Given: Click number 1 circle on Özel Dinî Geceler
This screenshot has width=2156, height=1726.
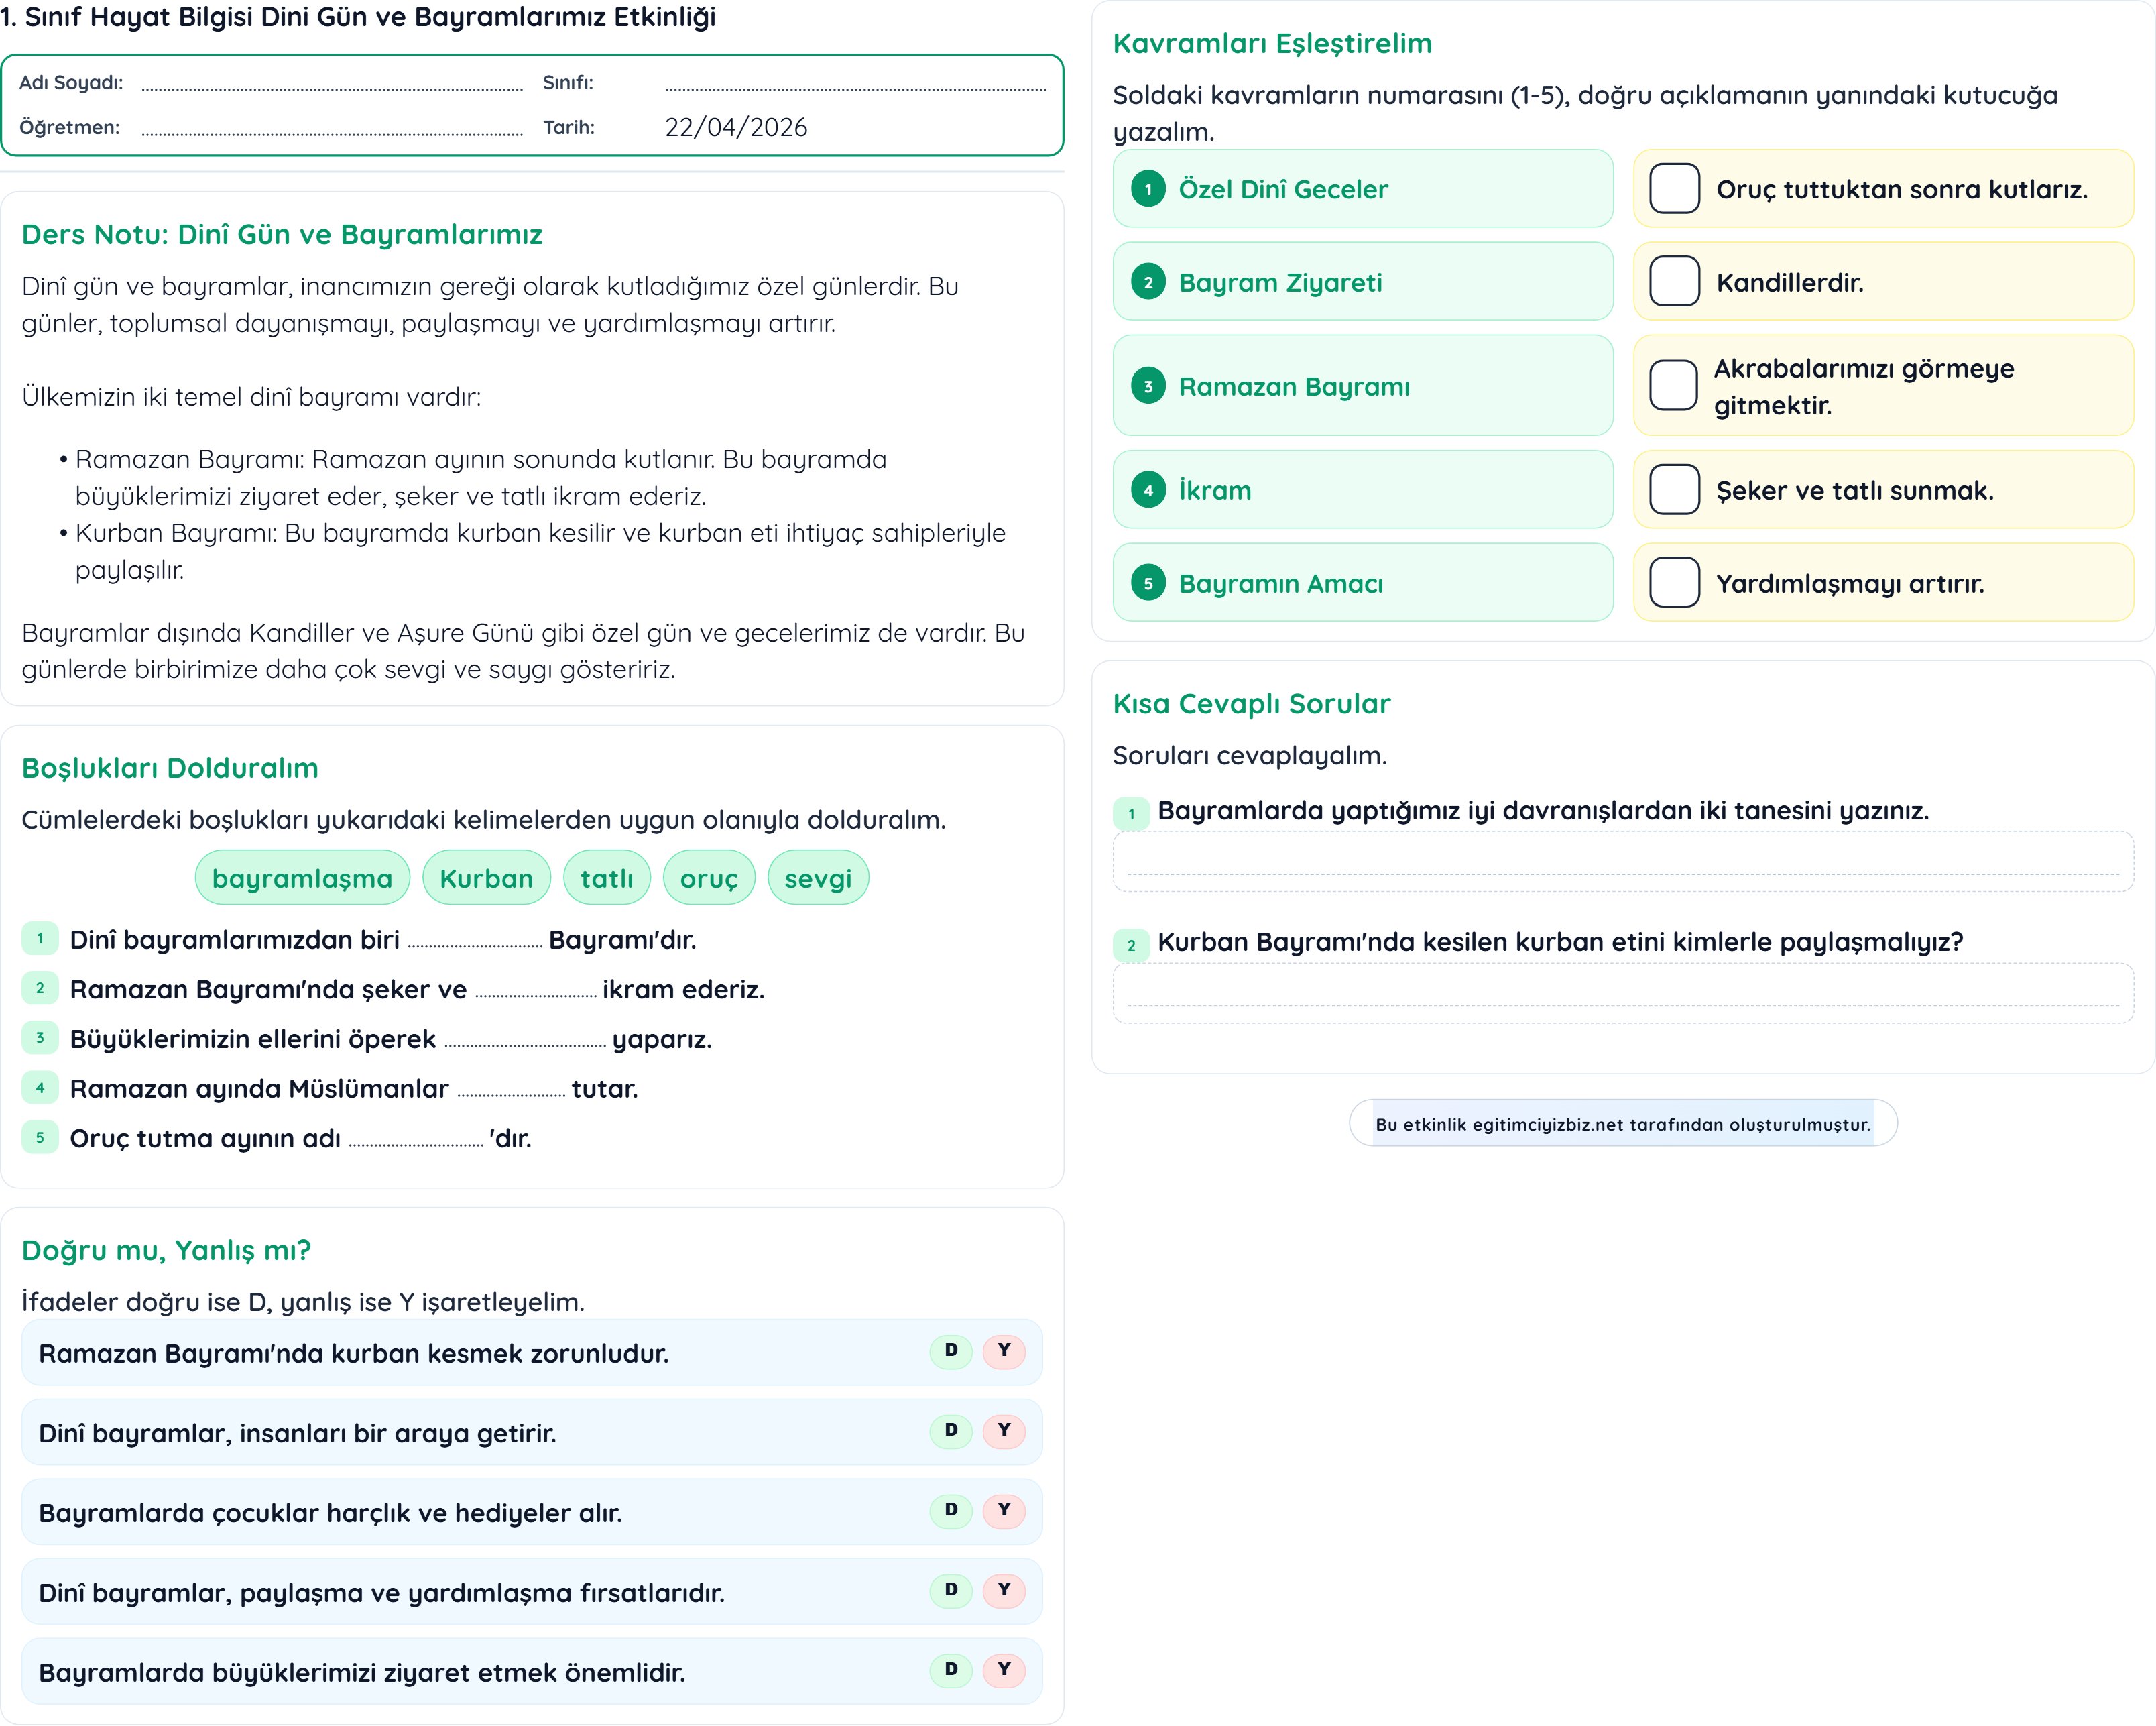Looking at the screenshot, I should [x=1148, y=189].
